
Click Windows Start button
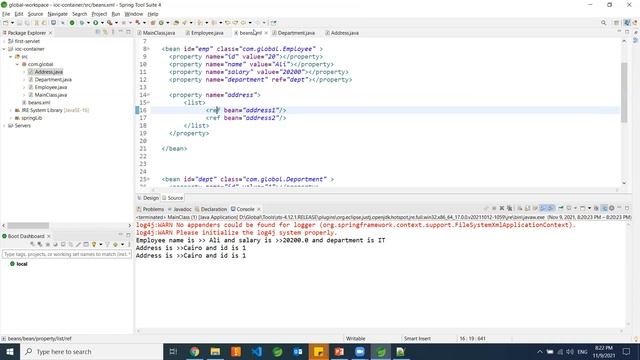click(x=10, y=351)
